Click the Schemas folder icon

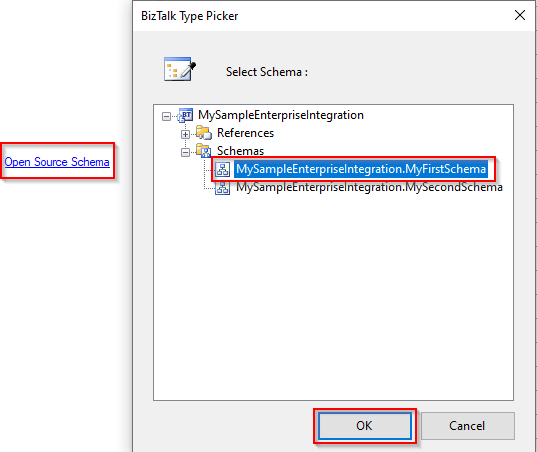coord(204,151)
